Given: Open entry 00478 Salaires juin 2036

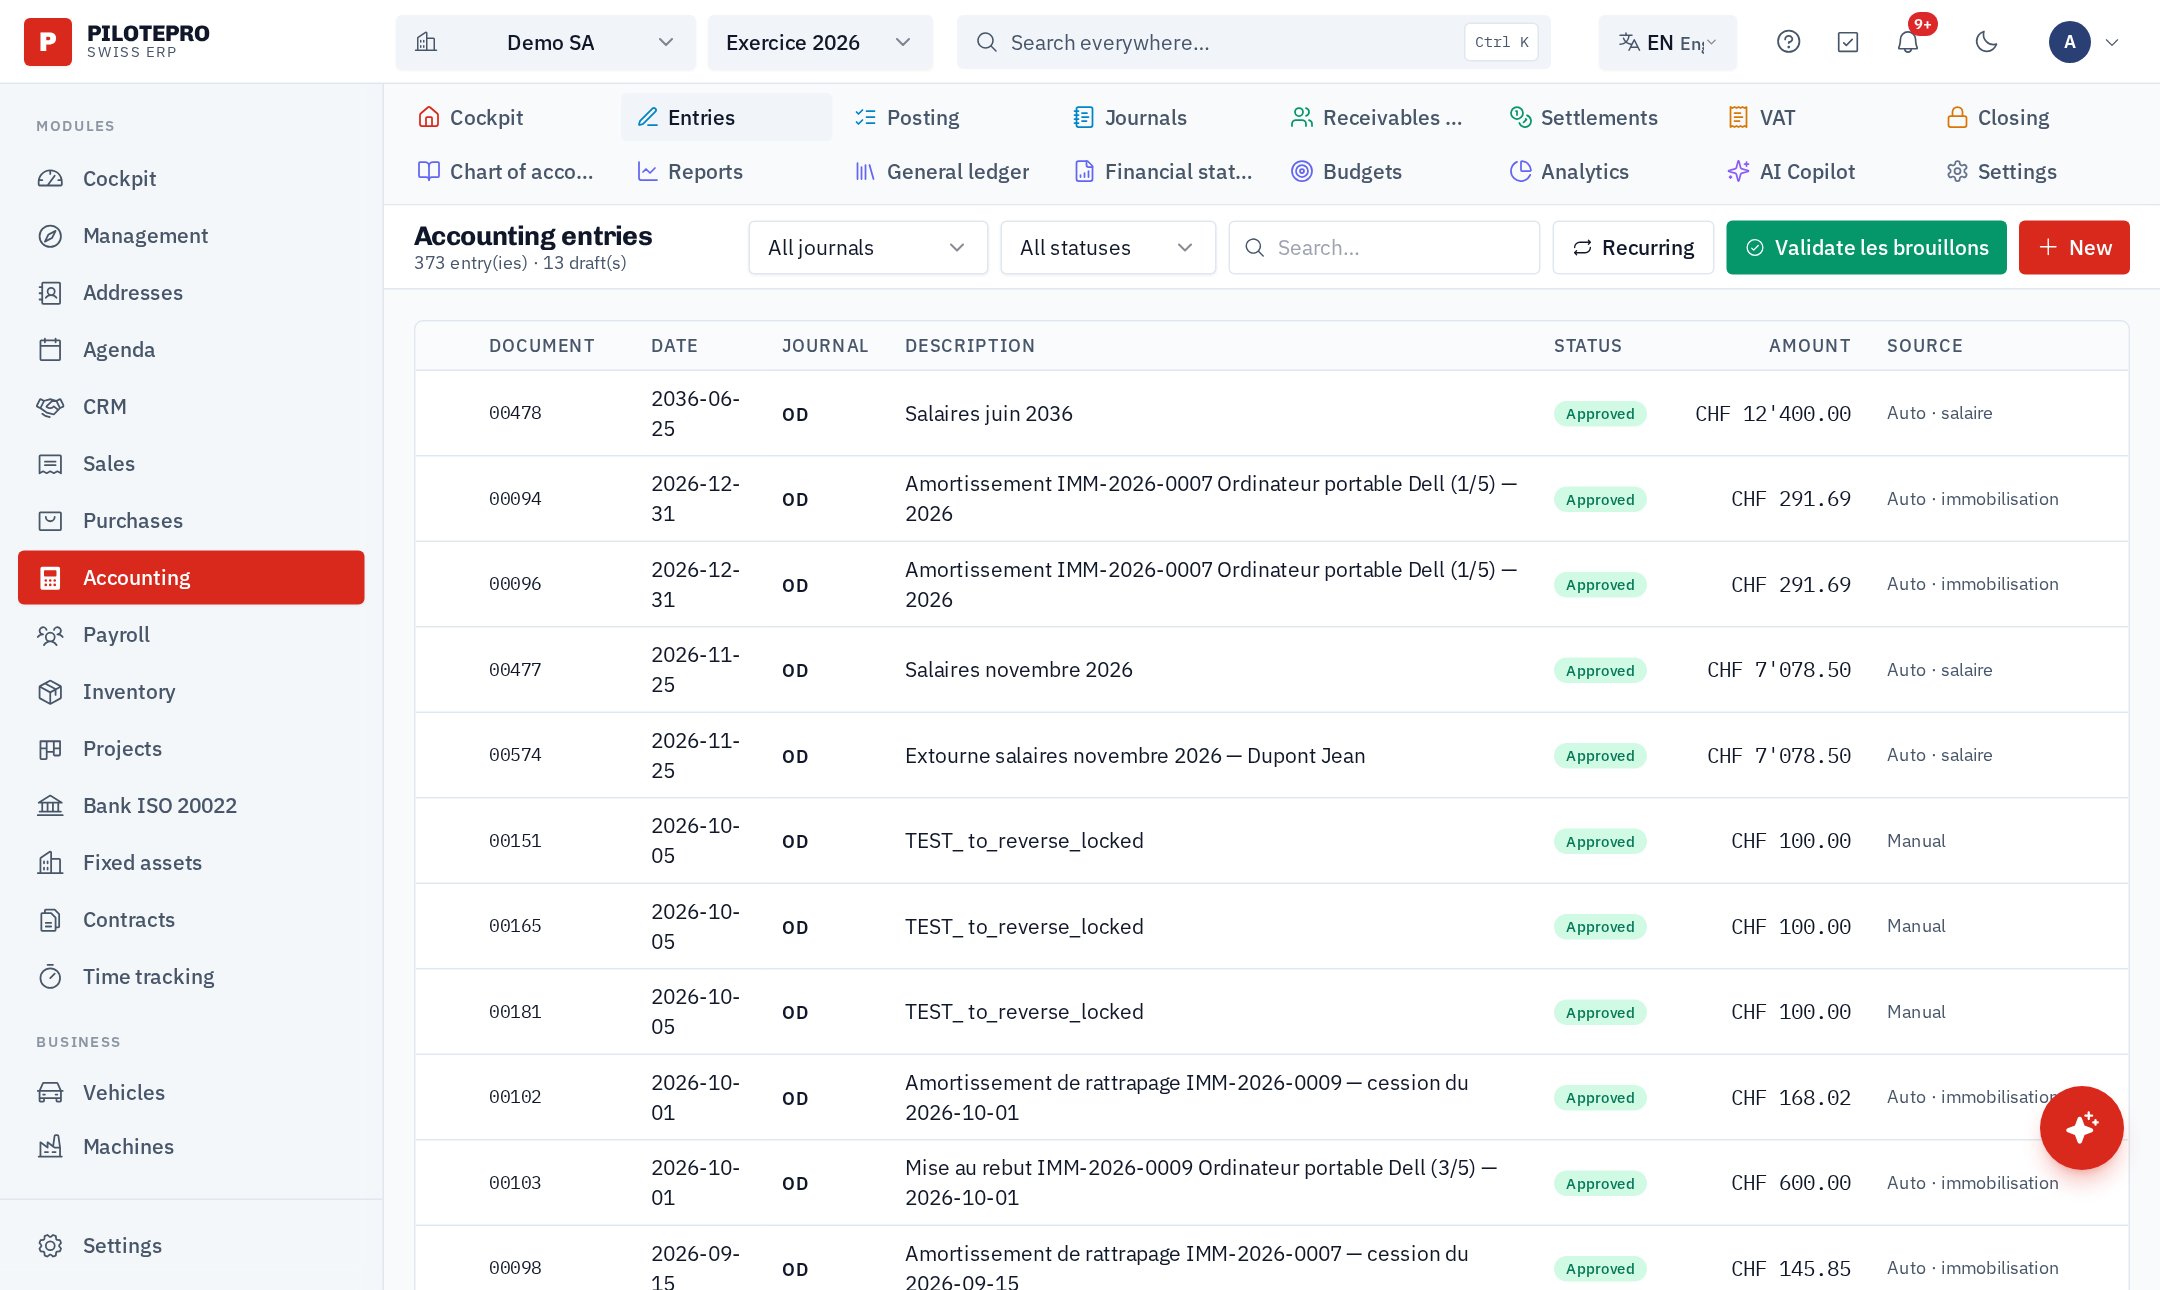Looking at the screenshot, I should click(x=1271, y=413).
